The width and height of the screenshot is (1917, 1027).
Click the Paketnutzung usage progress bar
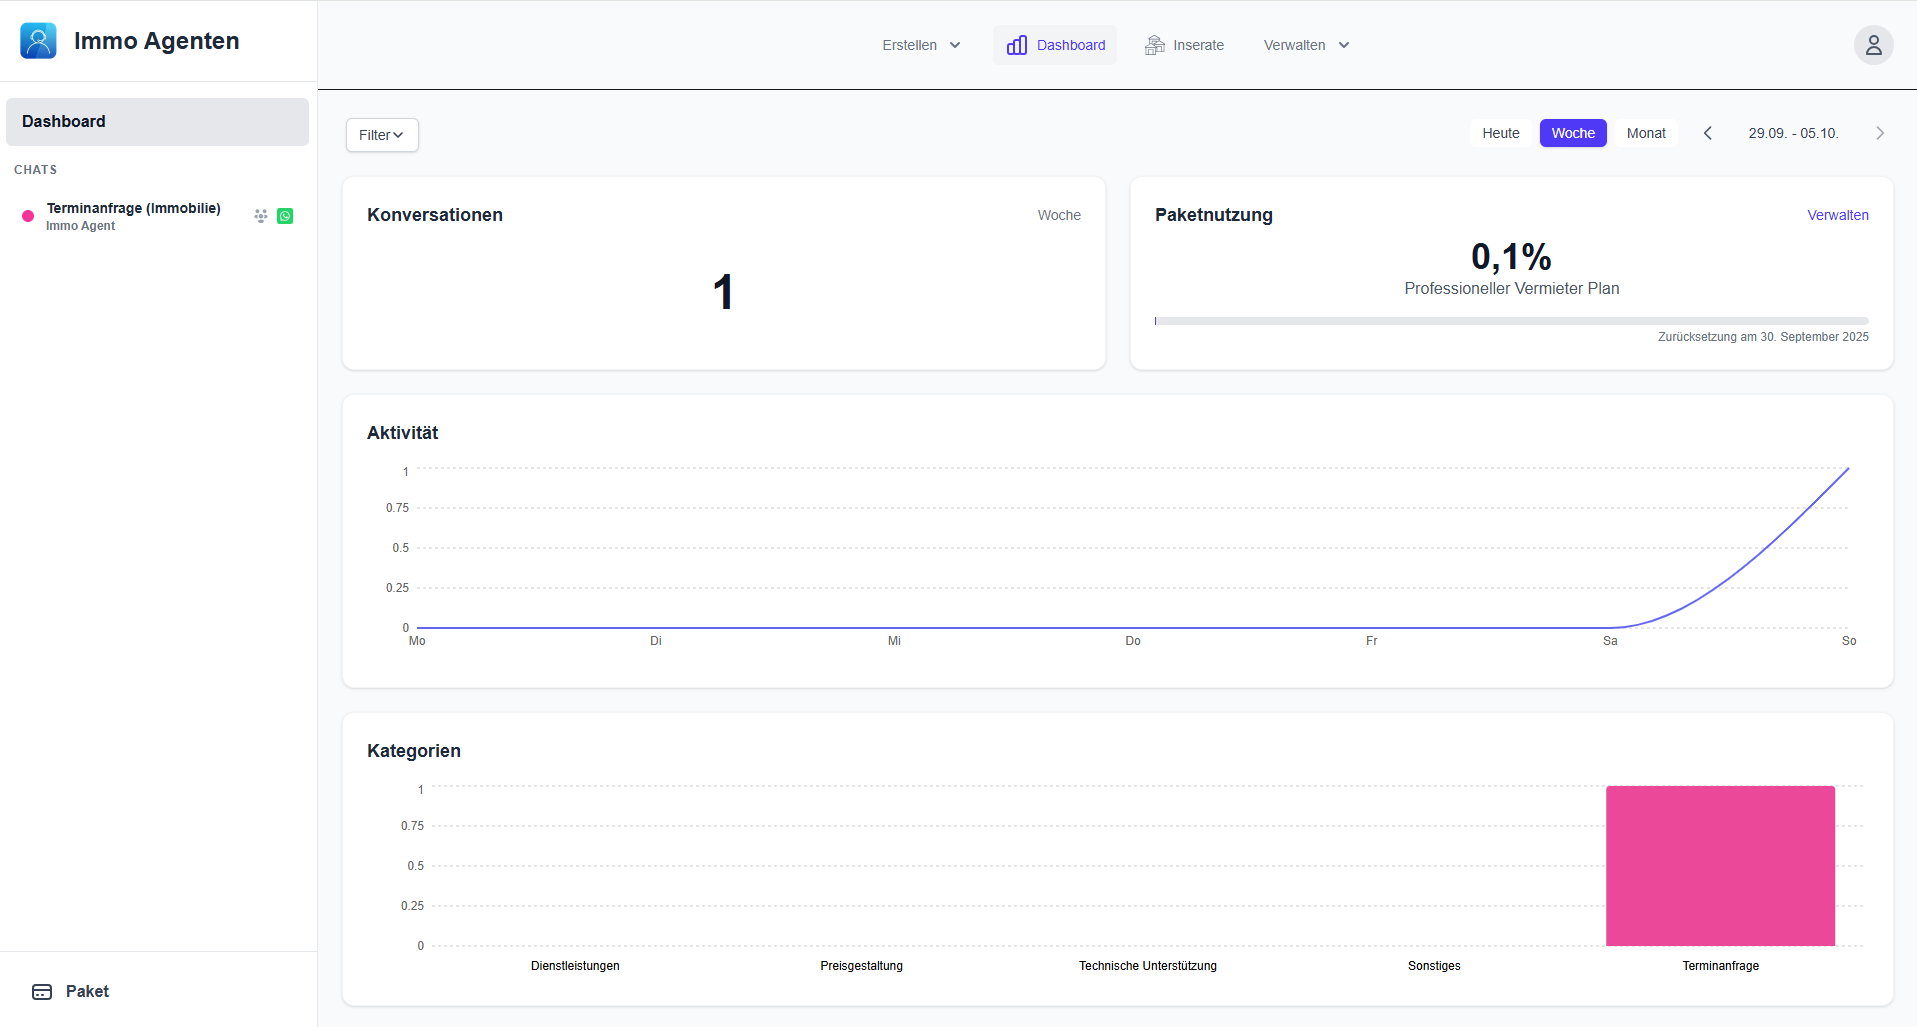click(x=1511, y=321)
